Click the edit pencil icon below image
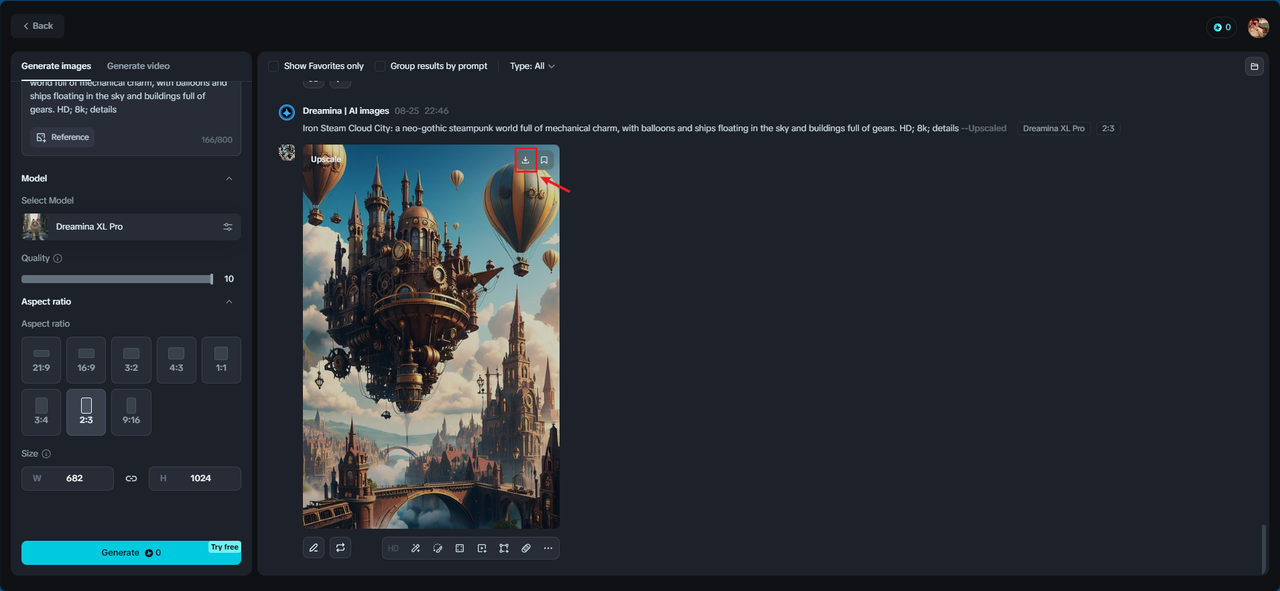 click(x=314, y=548)
